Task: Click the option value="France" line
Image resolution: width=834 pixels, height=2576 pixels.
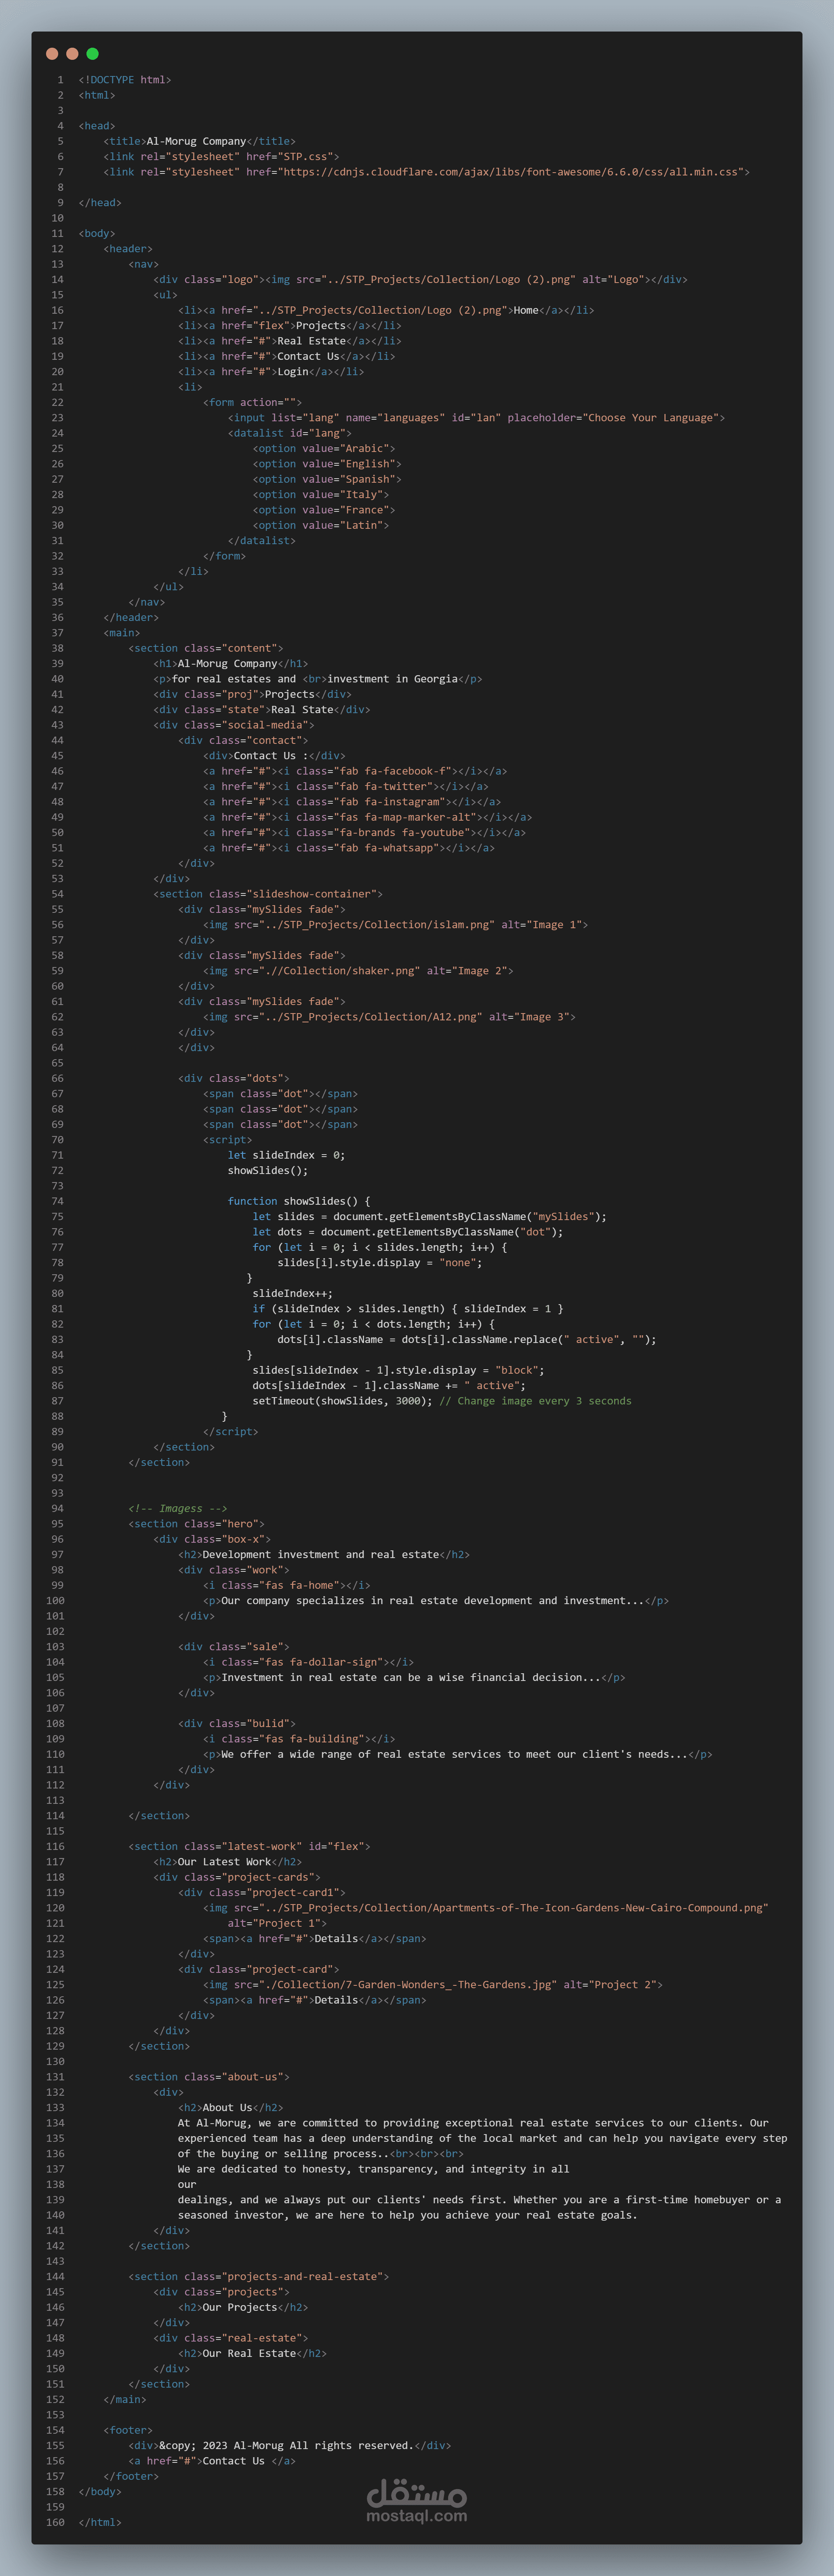Action: click(324, 510)
